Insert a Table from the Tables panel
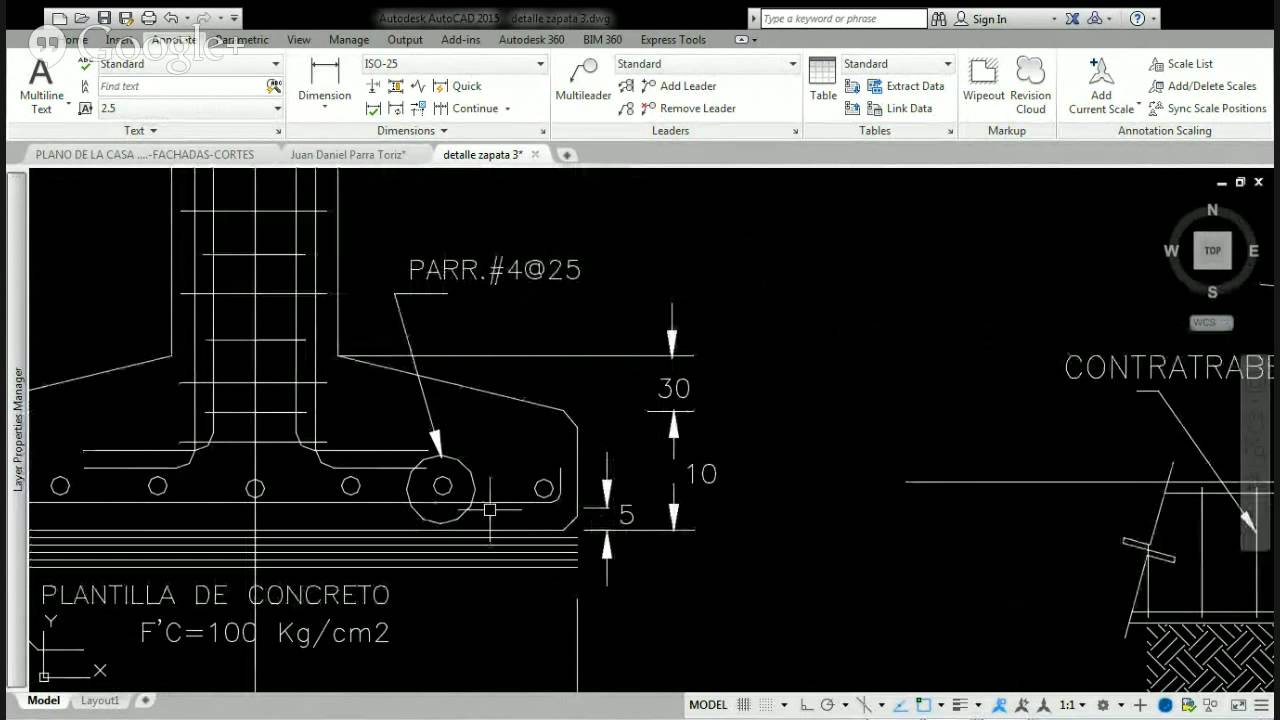 point(823,80)
